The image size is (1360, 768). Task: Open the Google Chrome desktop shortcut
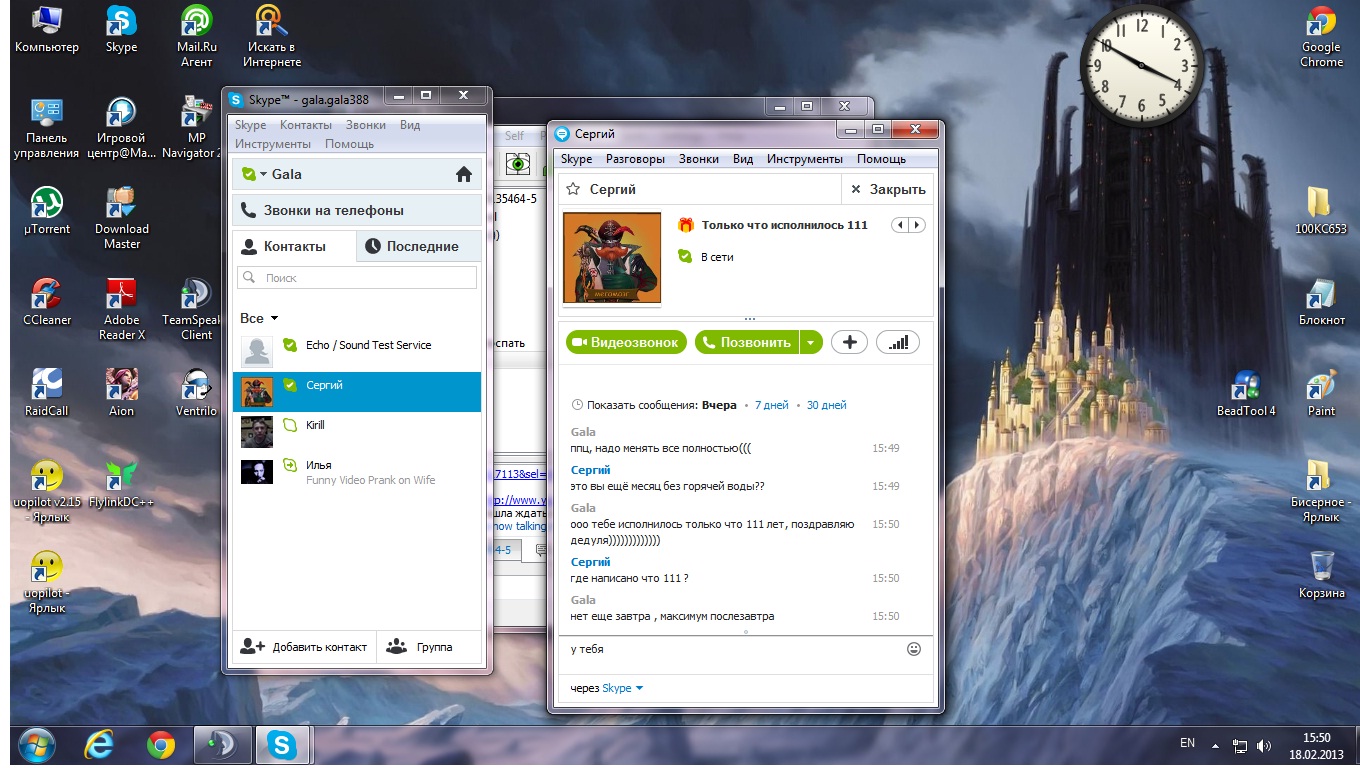pyautogui.click(x=1321, y=37)
